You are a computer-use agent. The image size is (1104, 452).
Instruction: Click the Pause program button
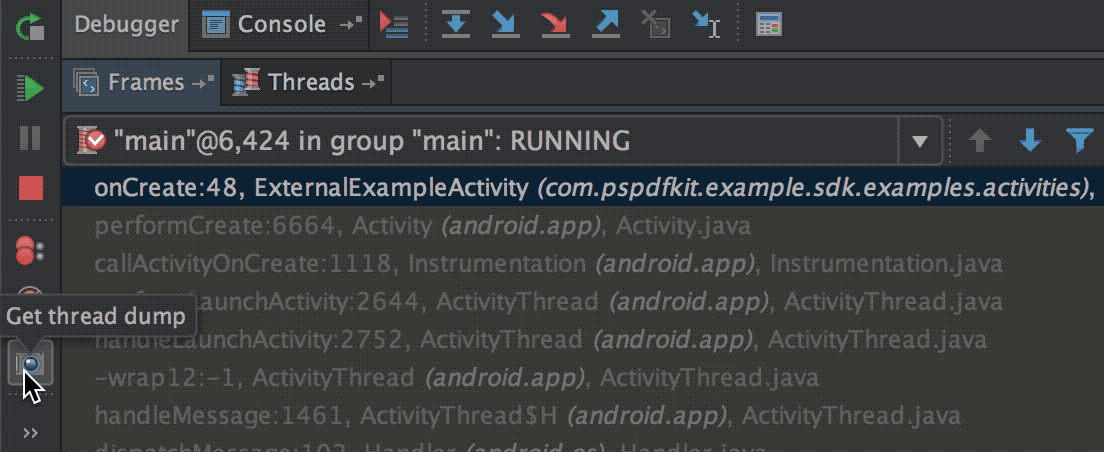coord(30,138)
